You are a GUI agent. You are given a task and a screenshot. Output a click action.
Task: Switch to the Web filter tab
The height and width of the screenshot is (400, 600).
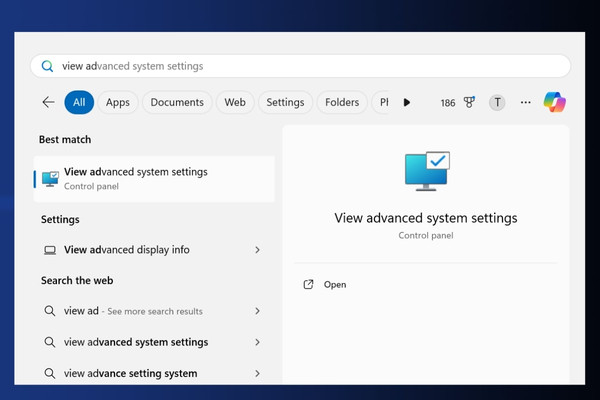coord(235,102)
